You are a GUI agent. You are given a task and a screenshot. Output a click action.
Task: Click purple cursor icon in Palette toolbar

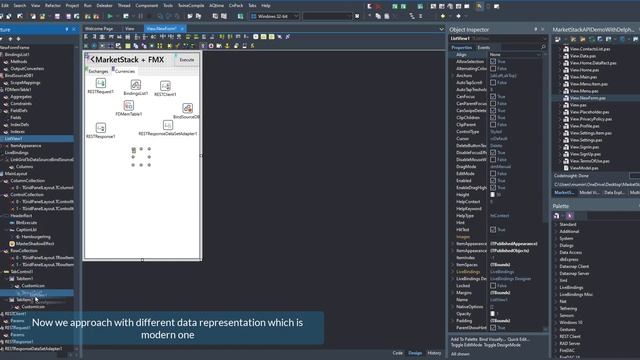click(x=570, y=216)
